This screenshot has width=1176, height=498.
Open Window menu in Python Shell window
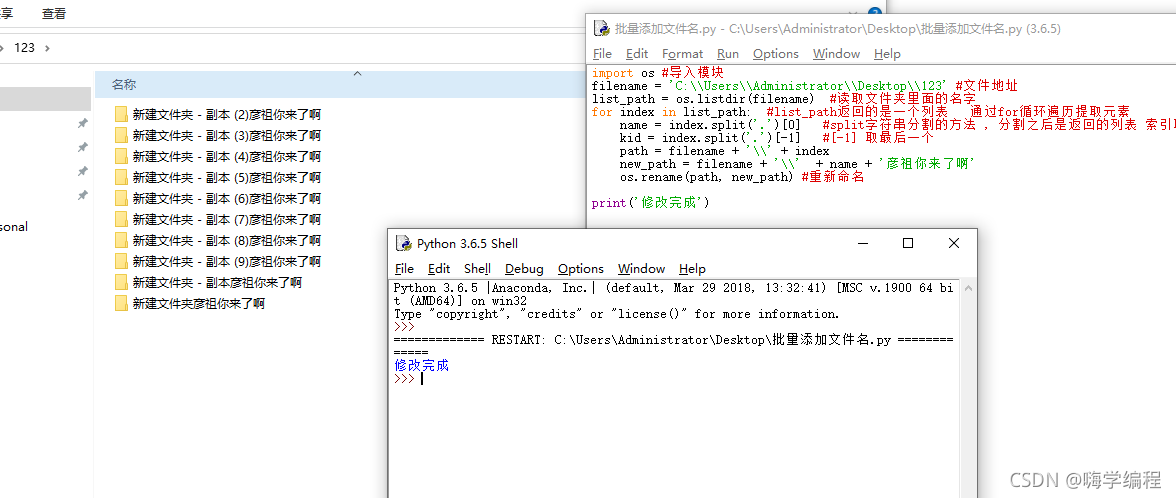tap(641, 268)
